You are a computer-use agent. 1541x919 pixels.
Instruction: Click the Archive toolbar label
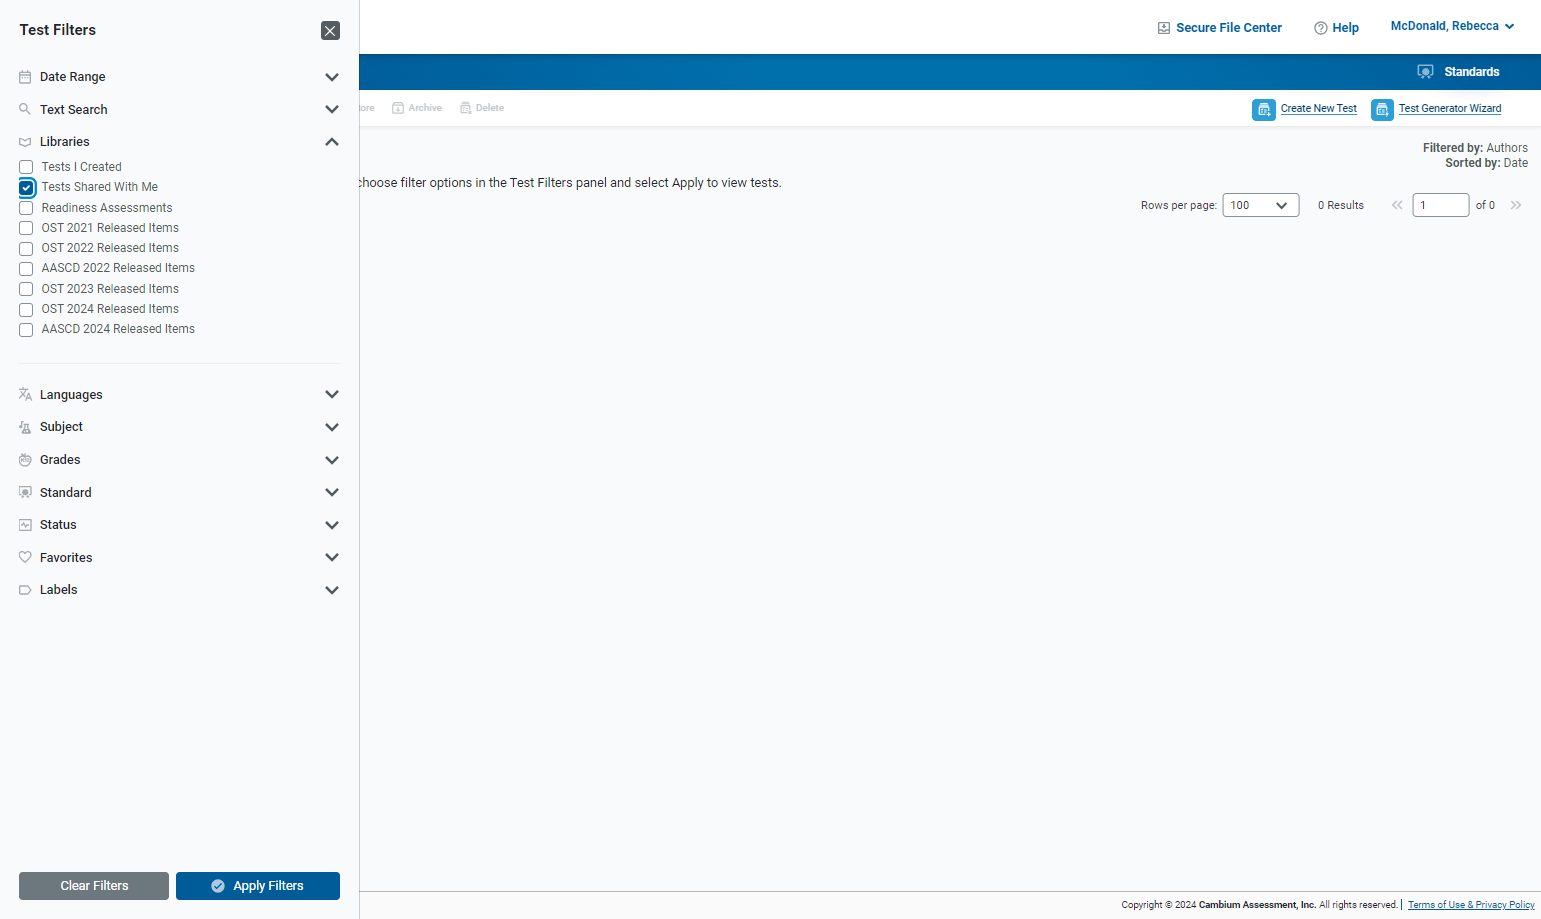click(425, 108)
